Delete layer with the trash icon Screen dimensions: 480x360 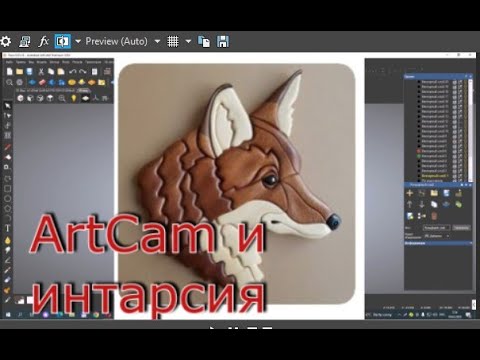click(x=434, y=216)
